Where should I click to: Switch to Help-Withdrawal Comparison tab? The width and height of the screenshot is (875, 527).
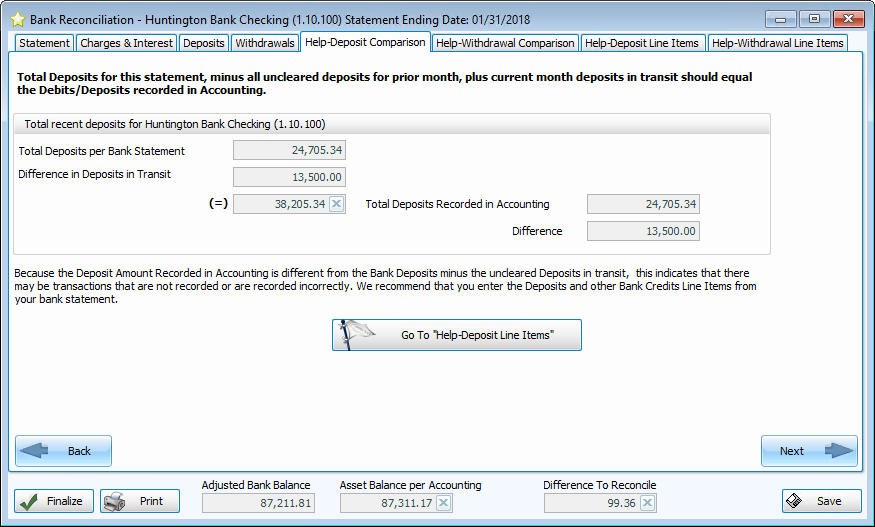(x=506, y=43)
